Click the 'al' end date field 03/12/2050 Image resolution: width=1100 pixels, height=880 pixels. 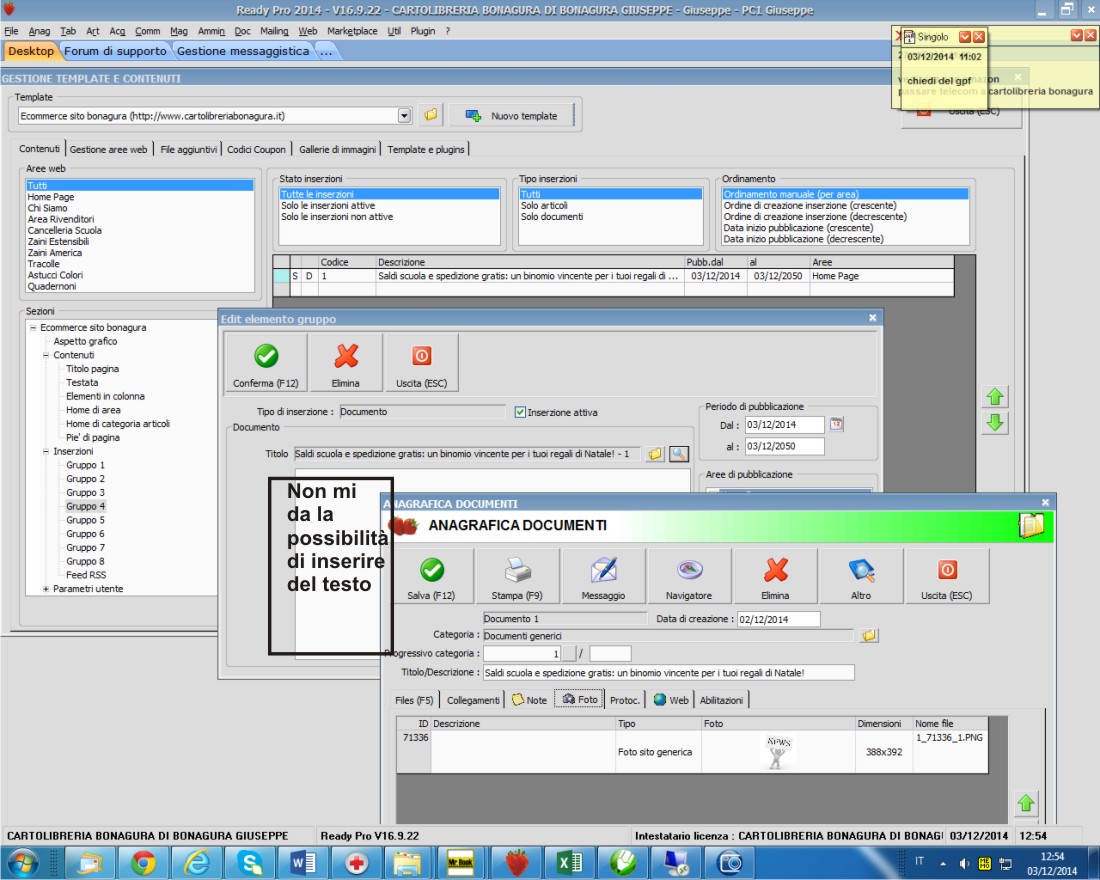(784, 446)
